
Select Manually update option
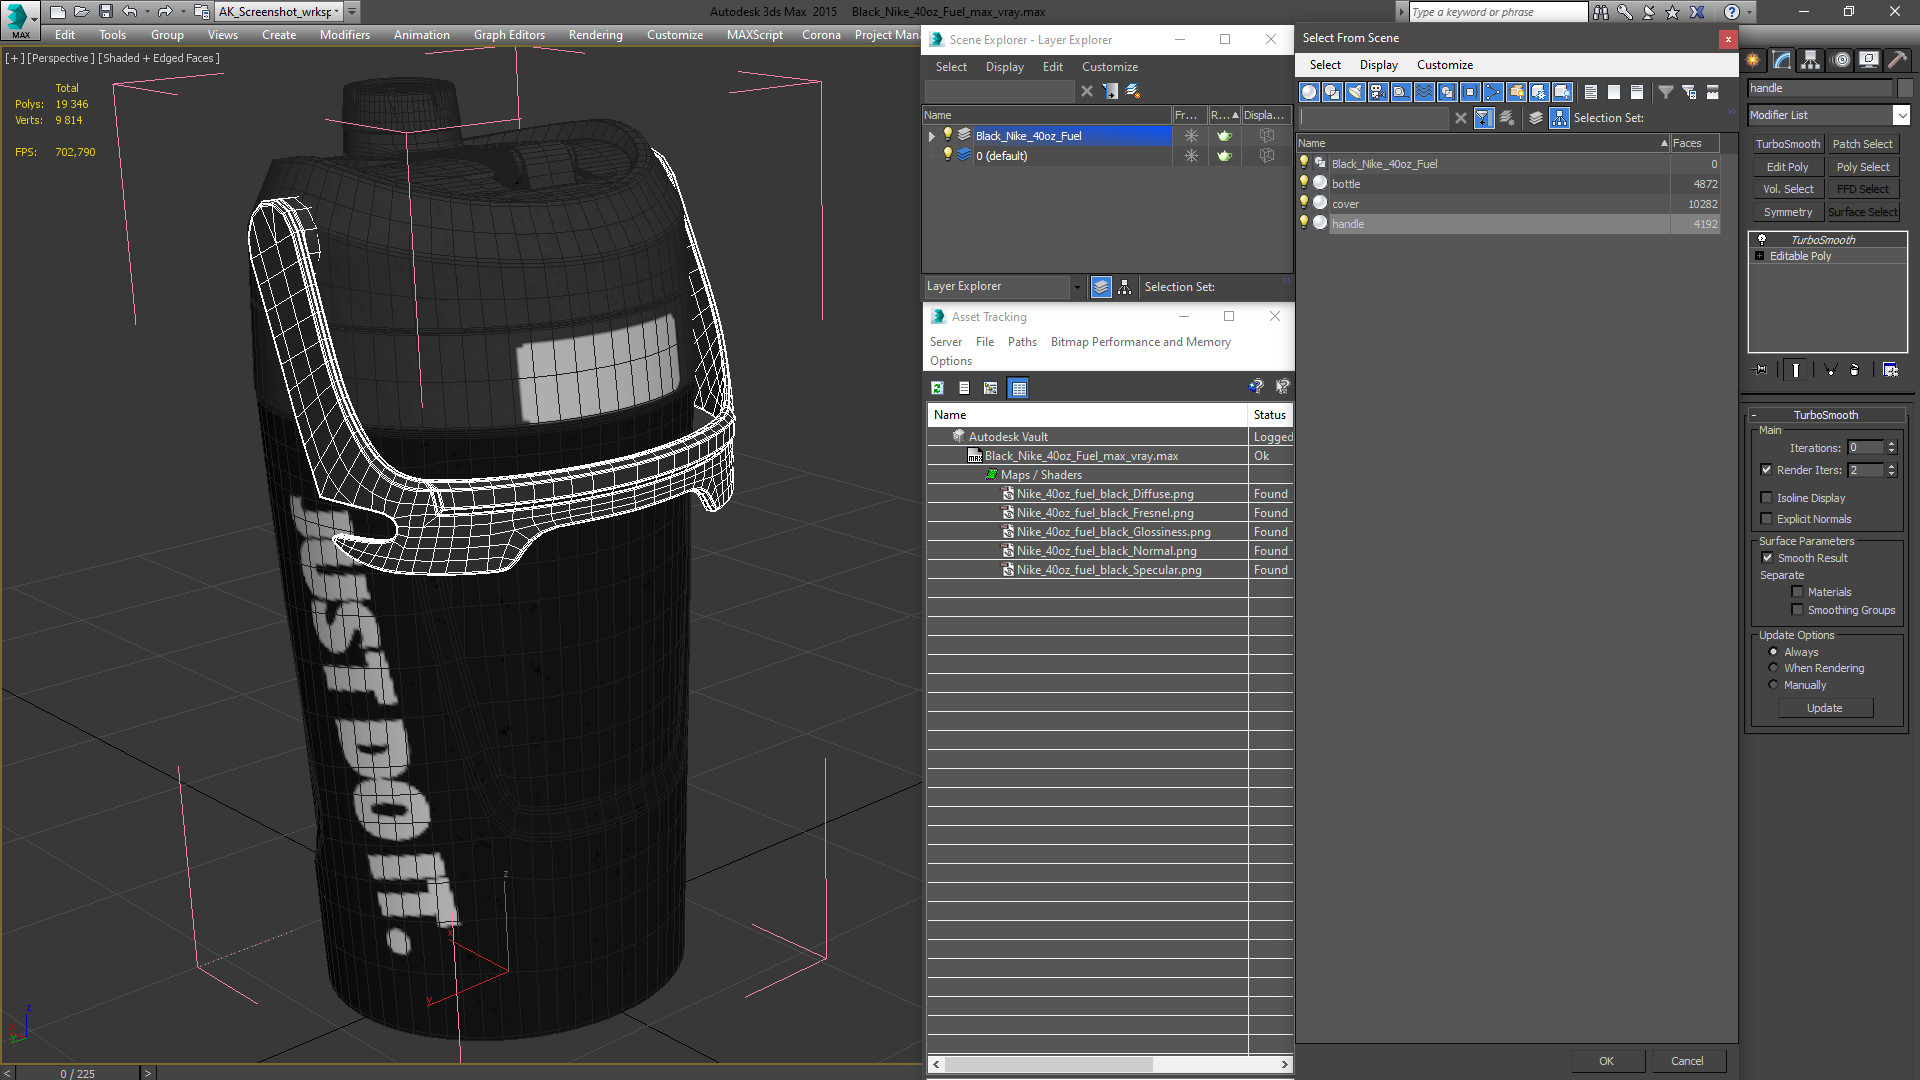[x=1773, y=685]
